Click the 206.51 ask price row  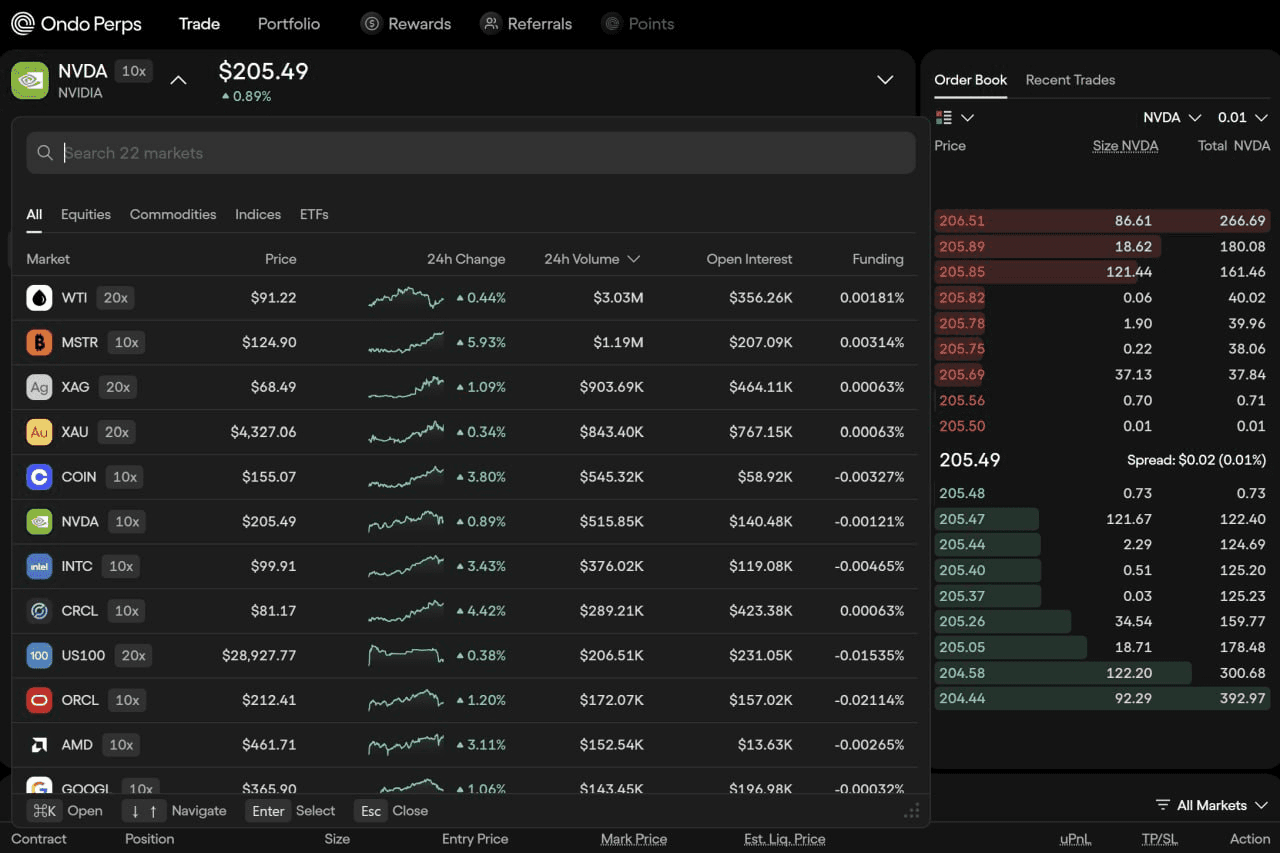1102,221
